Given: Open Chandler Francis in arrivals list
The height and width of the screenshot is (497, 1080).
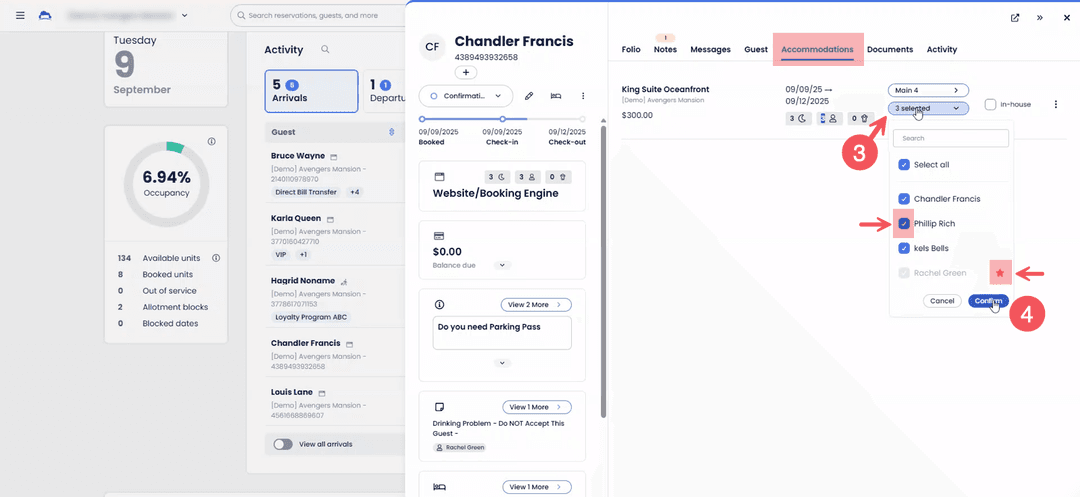Looking at the screenshot, I should pos(305,343).
